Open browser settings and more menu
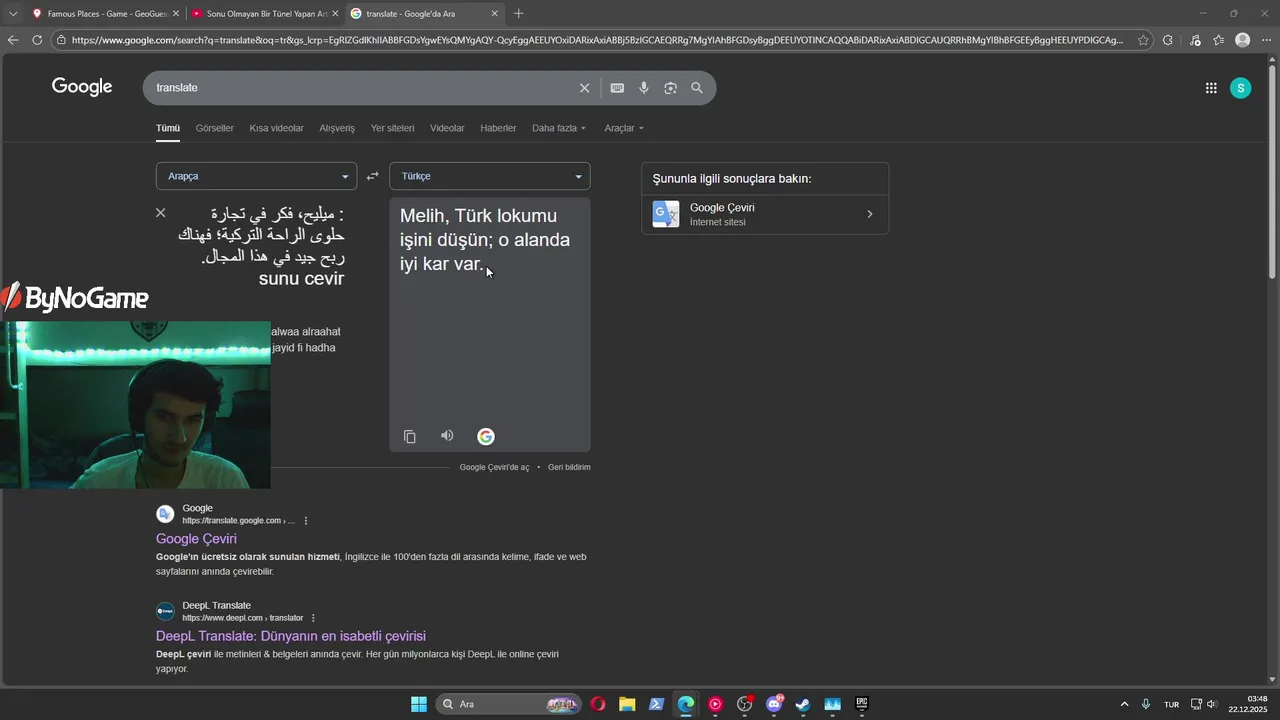Viewport: 1280px width, 720px height. click(x=1266, y=40)
